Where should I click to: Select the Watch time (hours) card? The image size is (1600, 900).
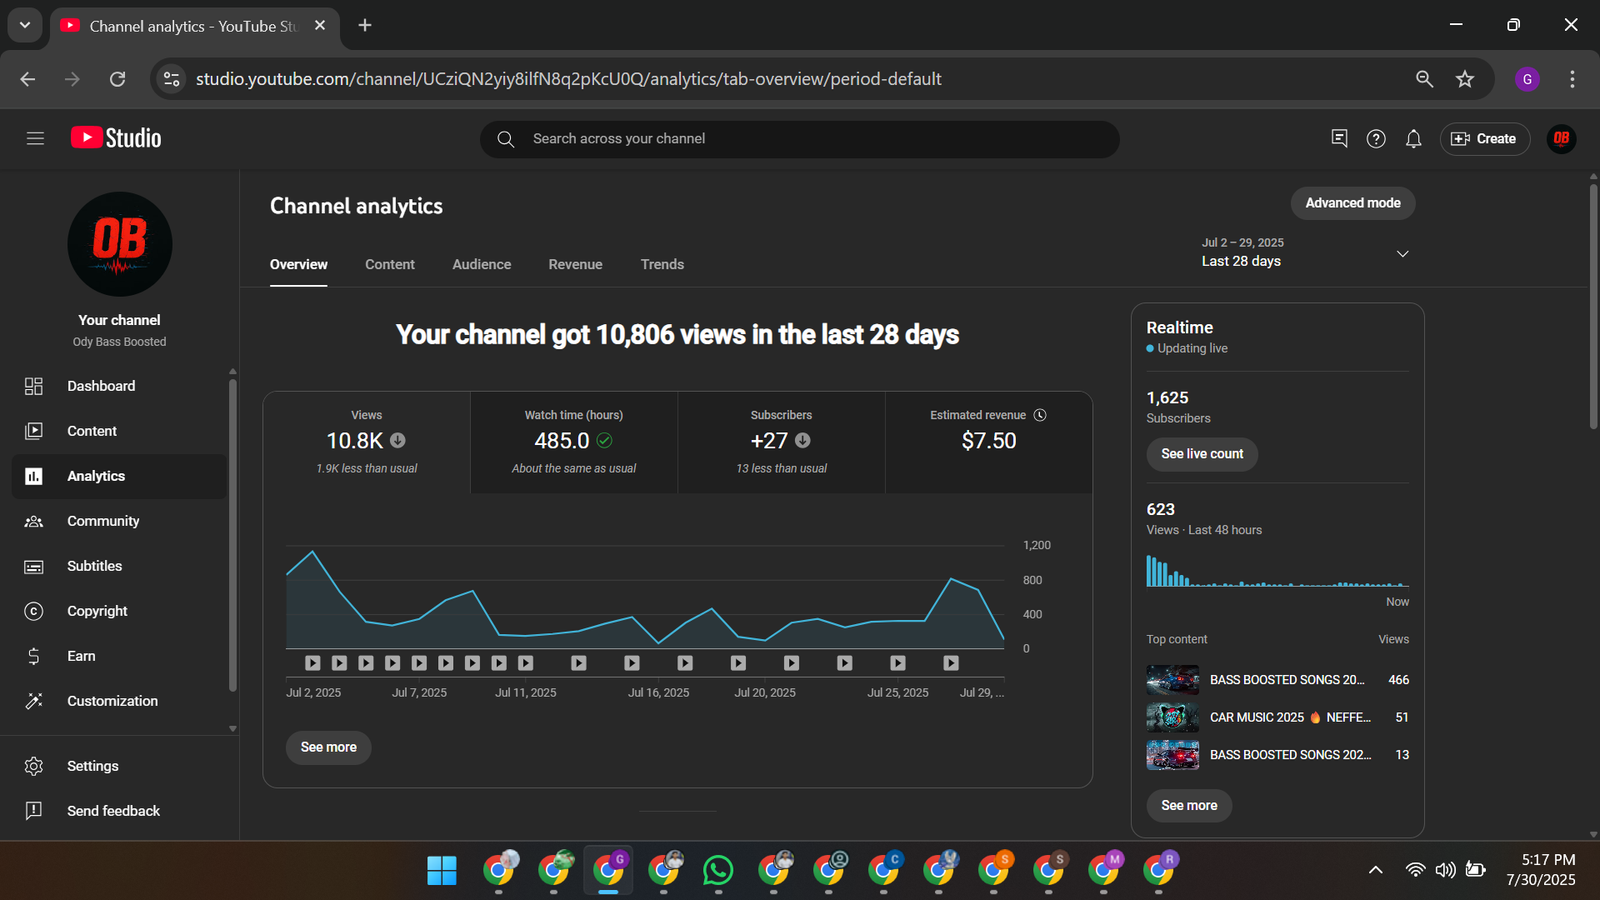coord(574,442)
